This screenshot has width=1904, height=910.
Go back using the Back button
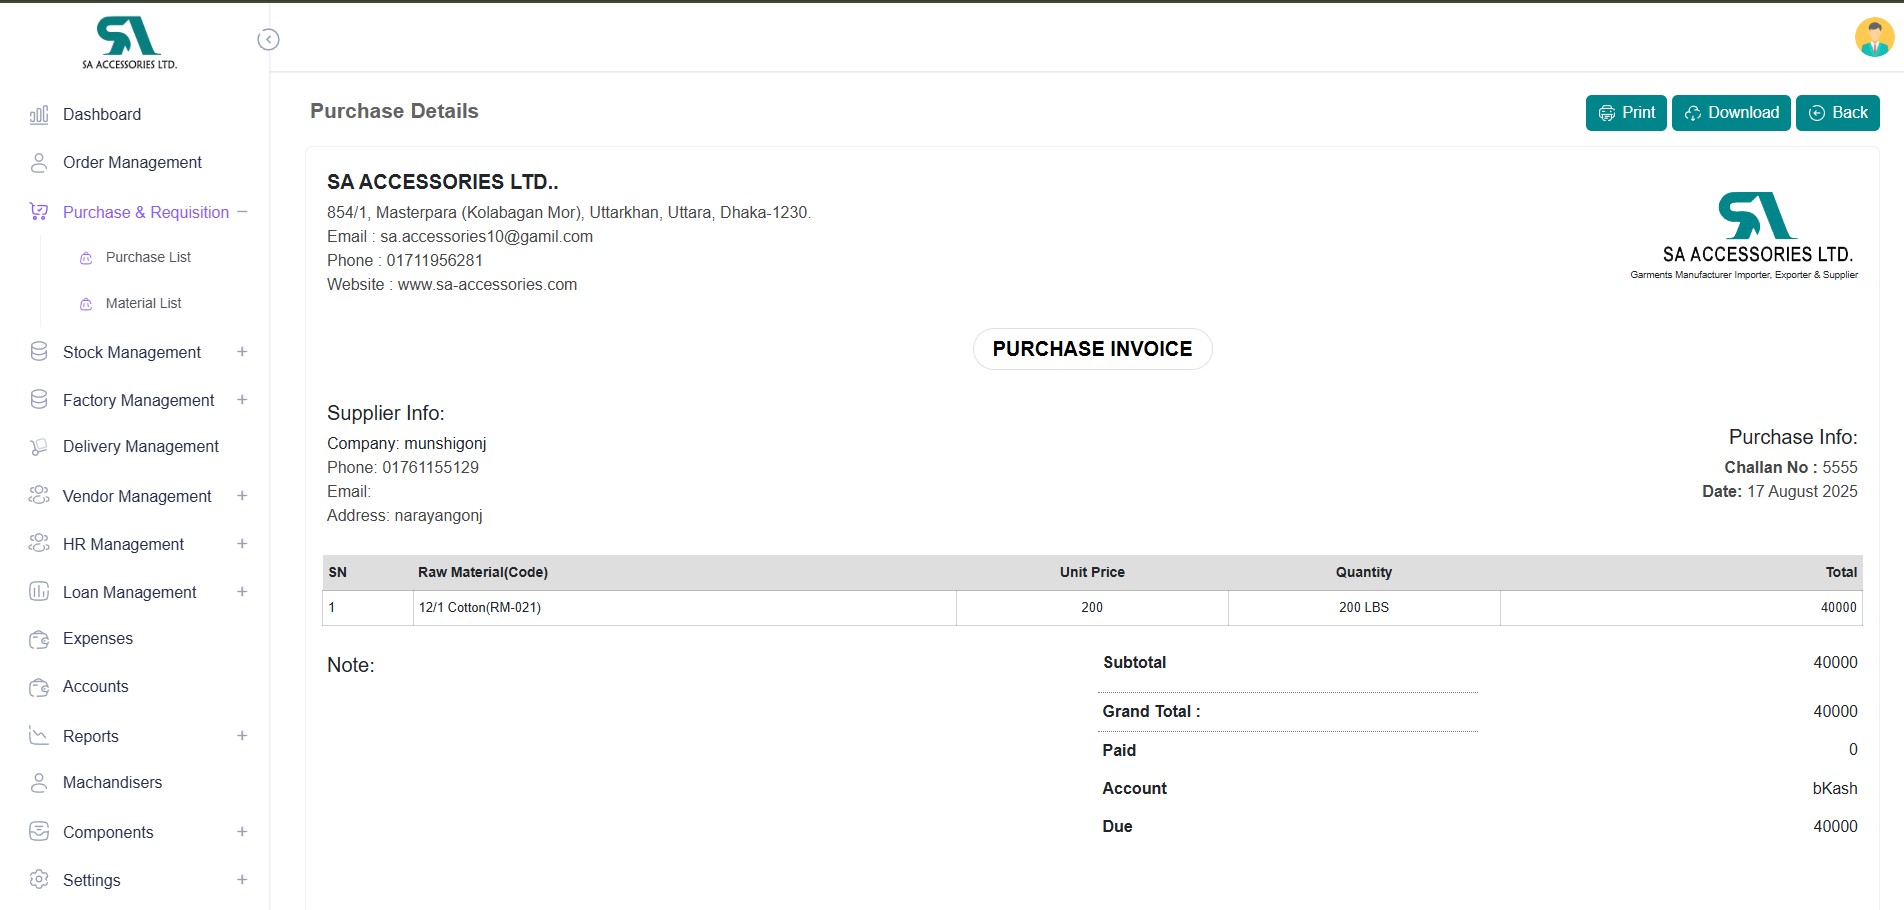click(1837, 113)
